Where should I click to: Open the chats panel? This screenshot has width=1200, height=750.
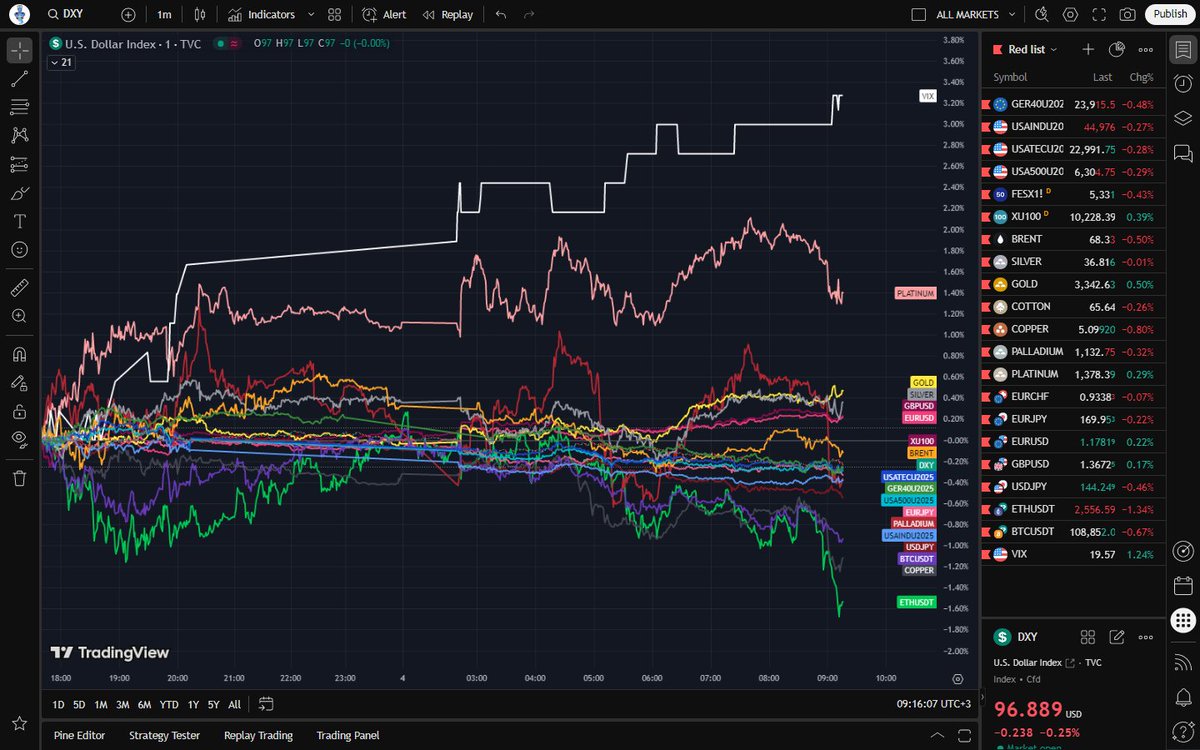coord(1183,152)
